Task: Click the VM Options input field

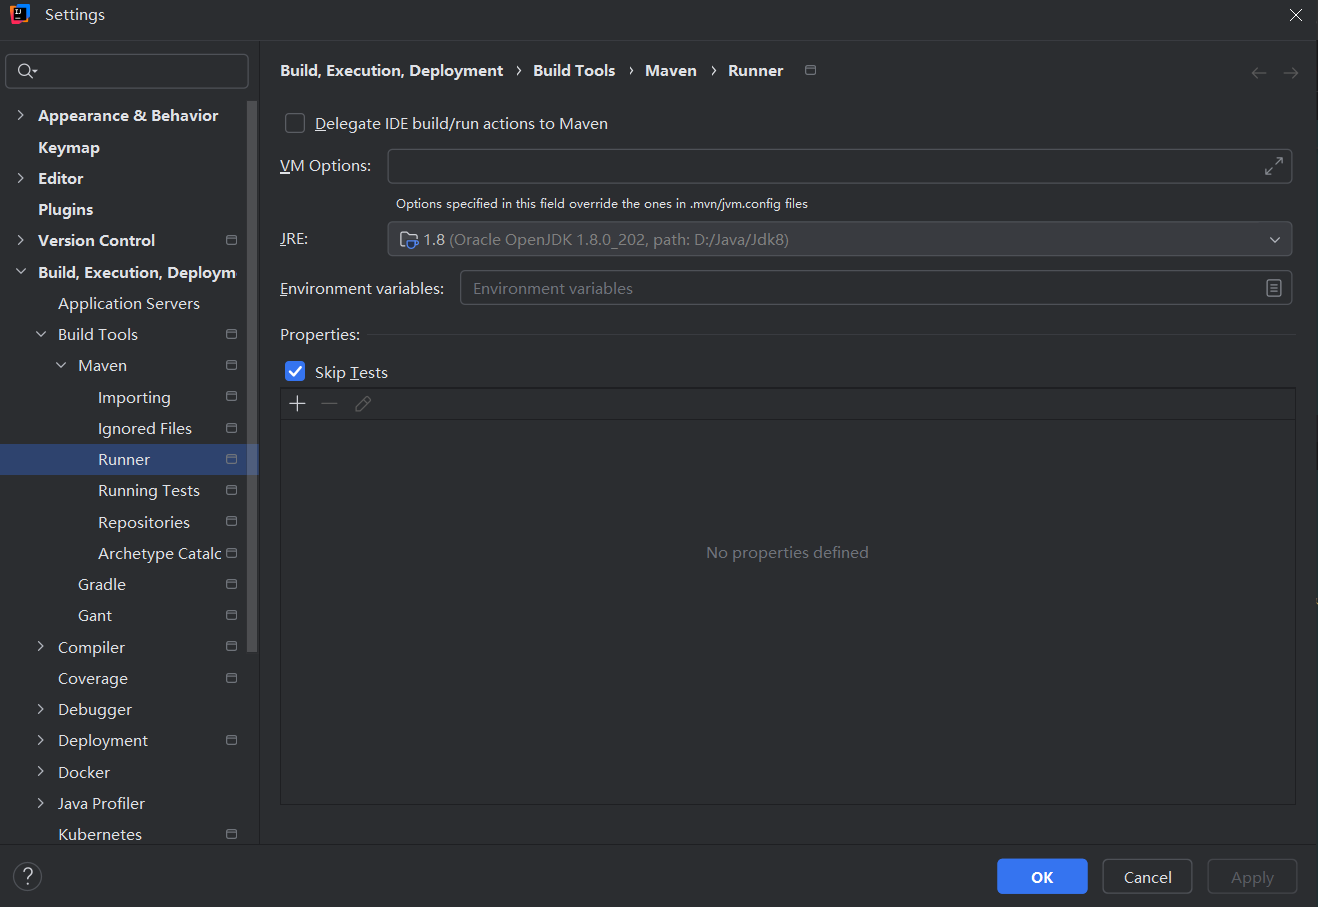Action: pyautogui.click(x=840, y=166)
